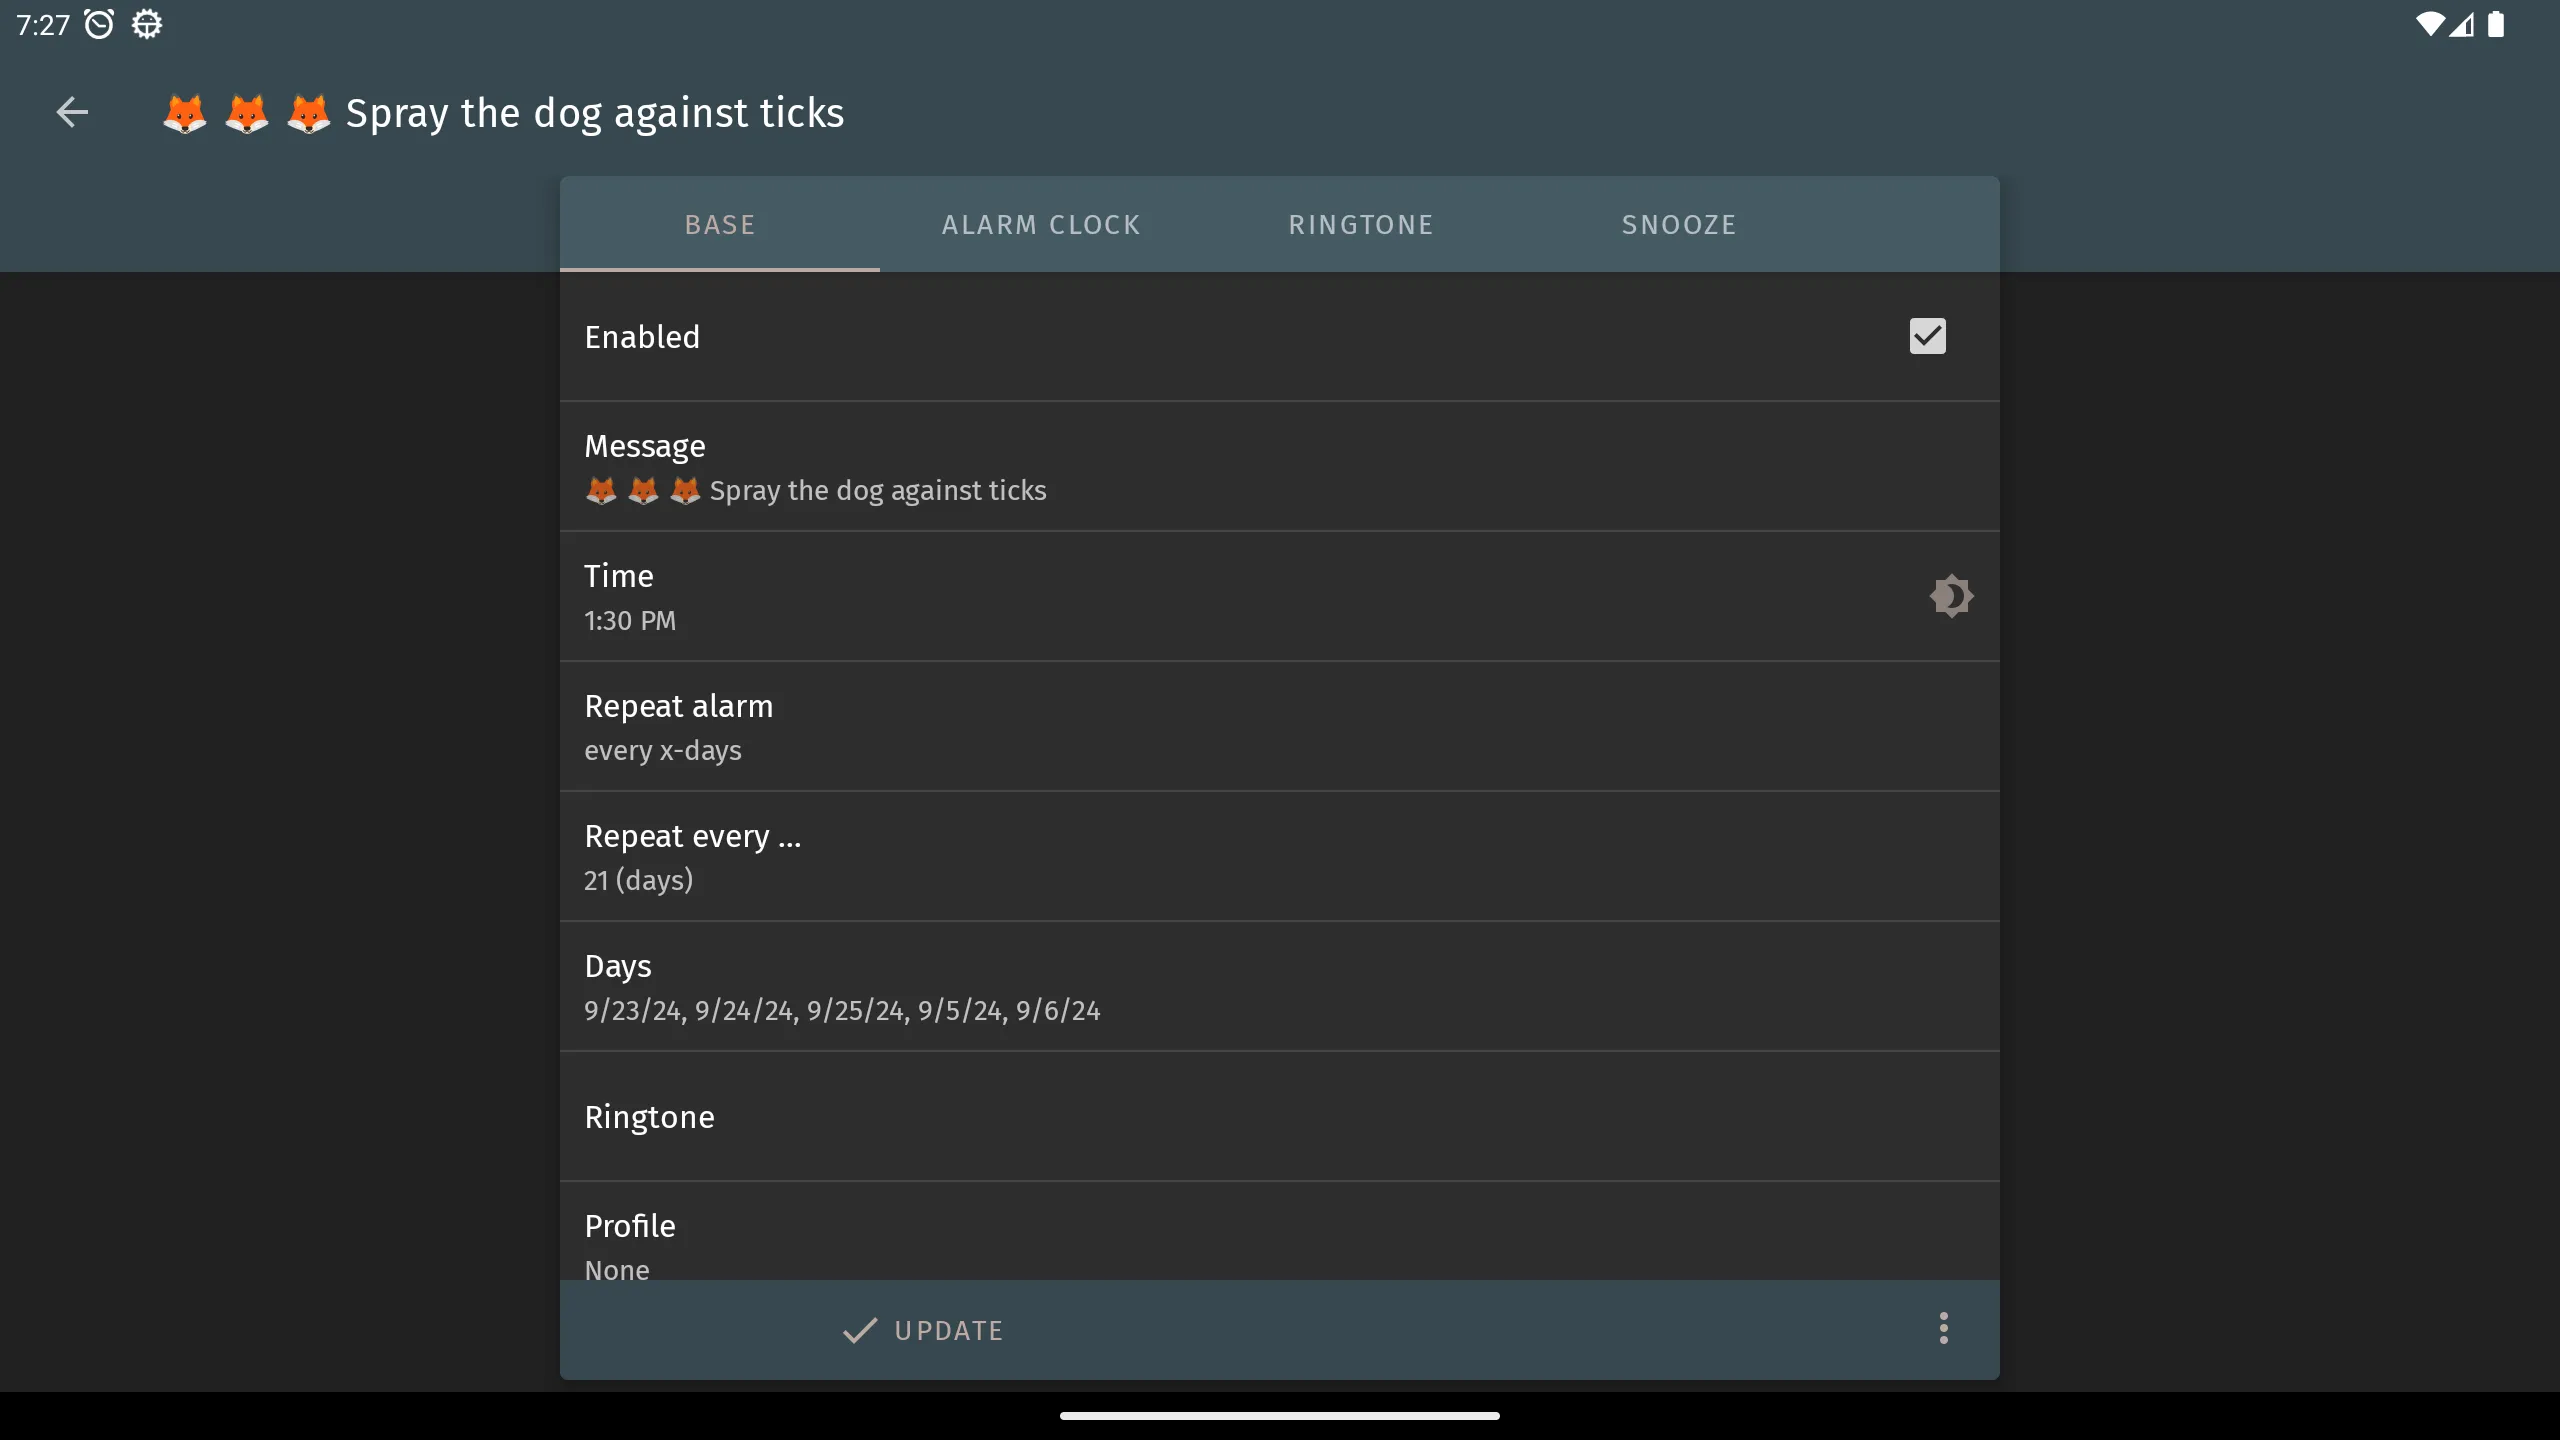Go back using the arrow icon
This screenshot has width=2560, height=1440.
[x=72, y=112]
